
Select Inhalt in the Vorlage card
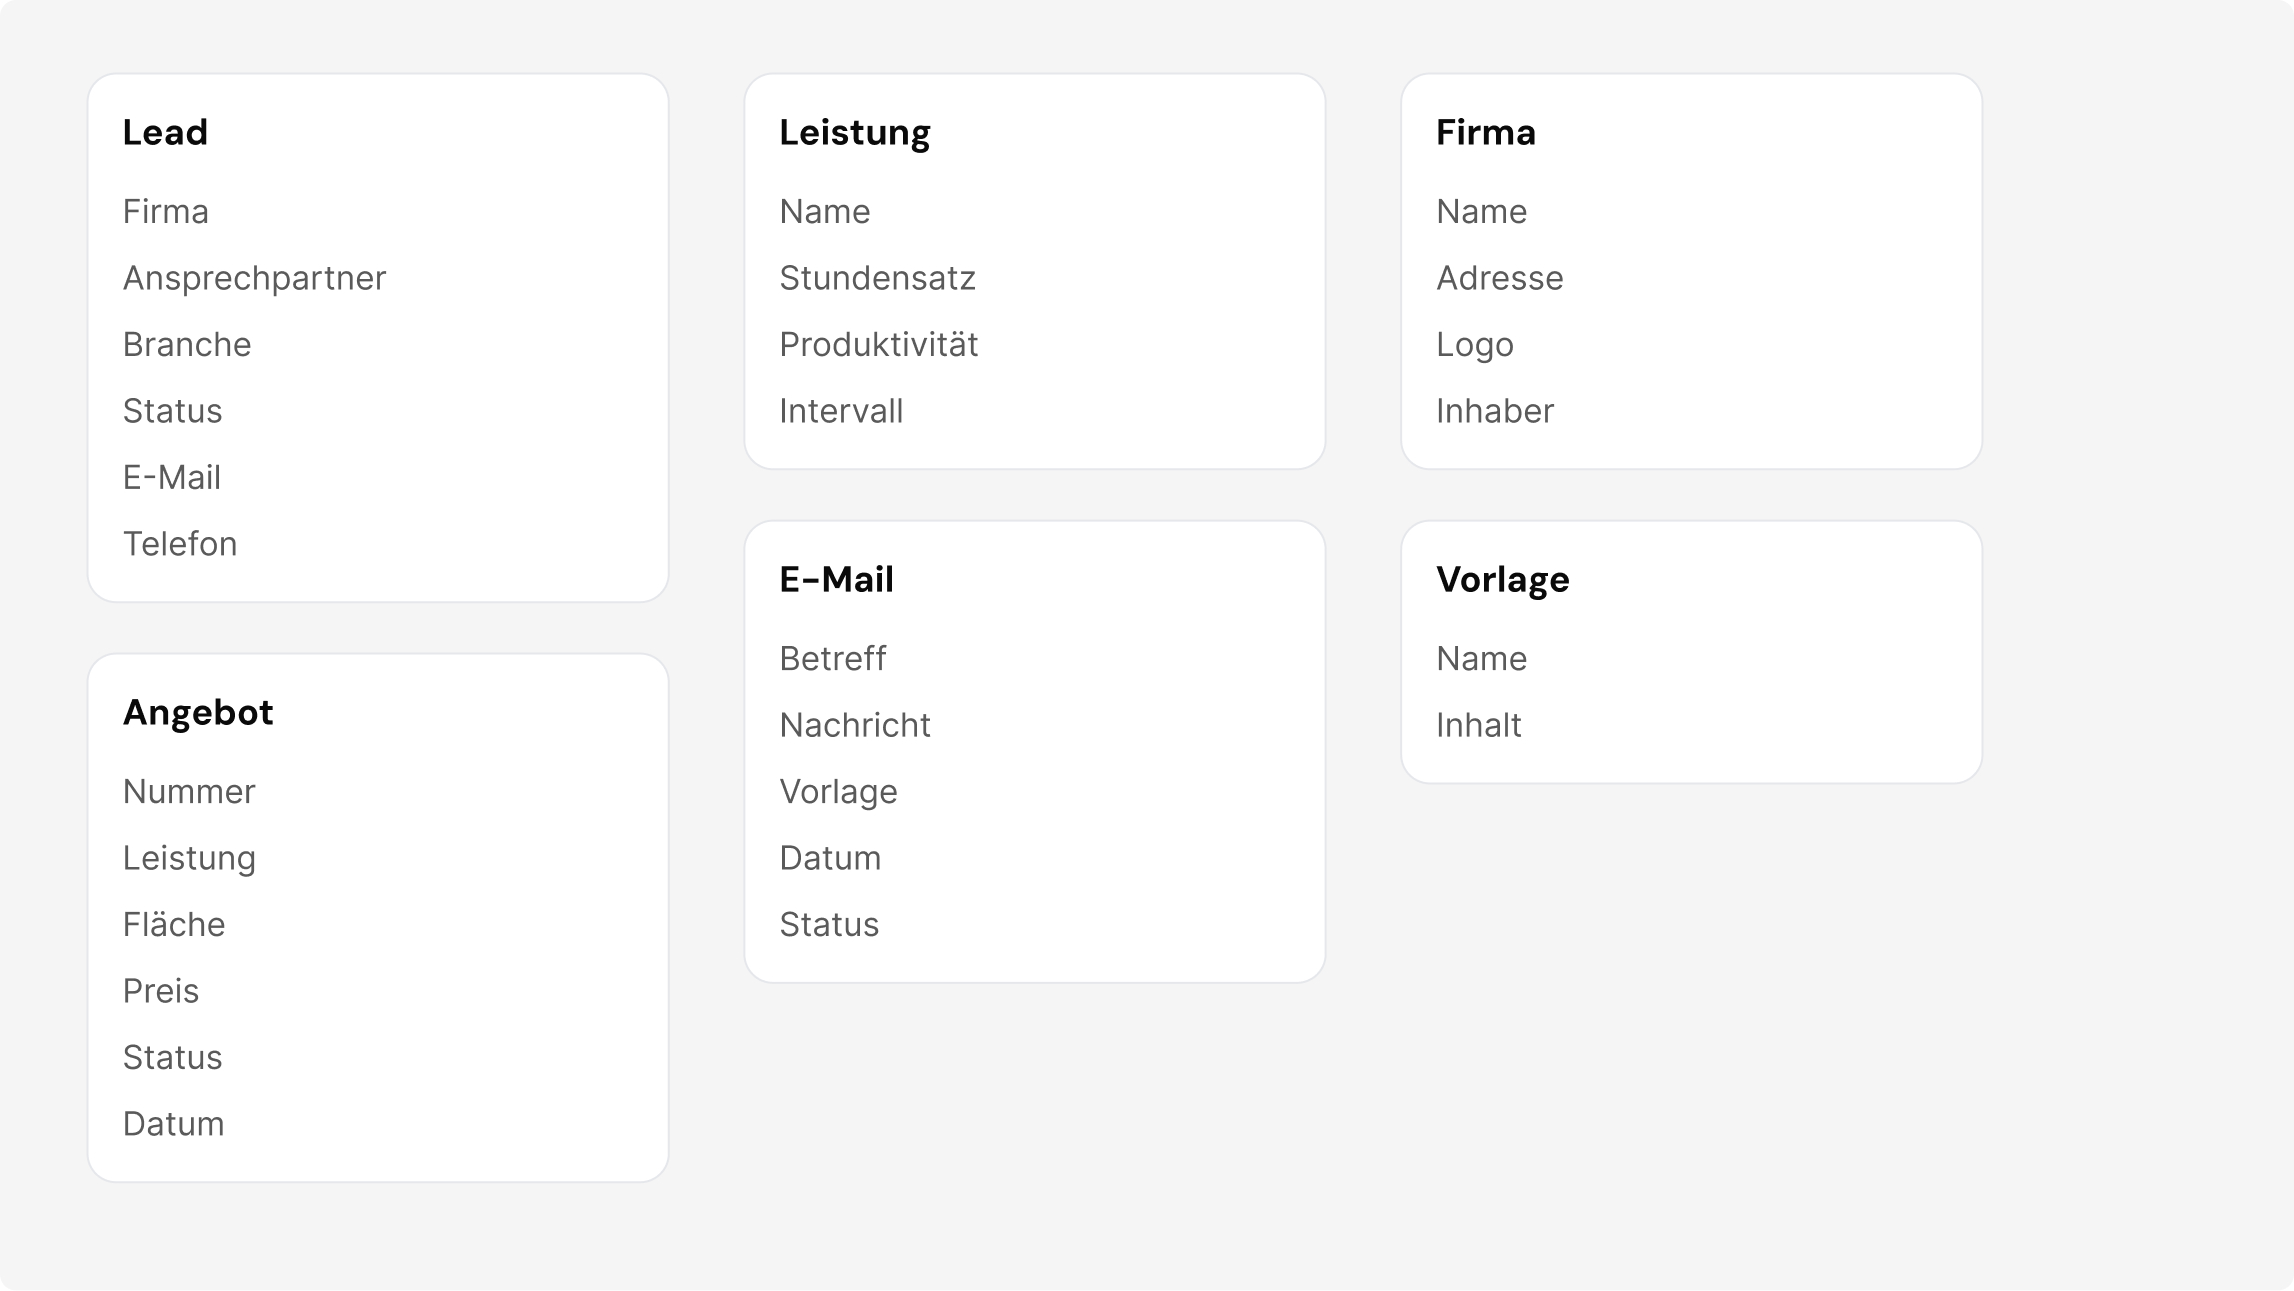point(1479,725)
